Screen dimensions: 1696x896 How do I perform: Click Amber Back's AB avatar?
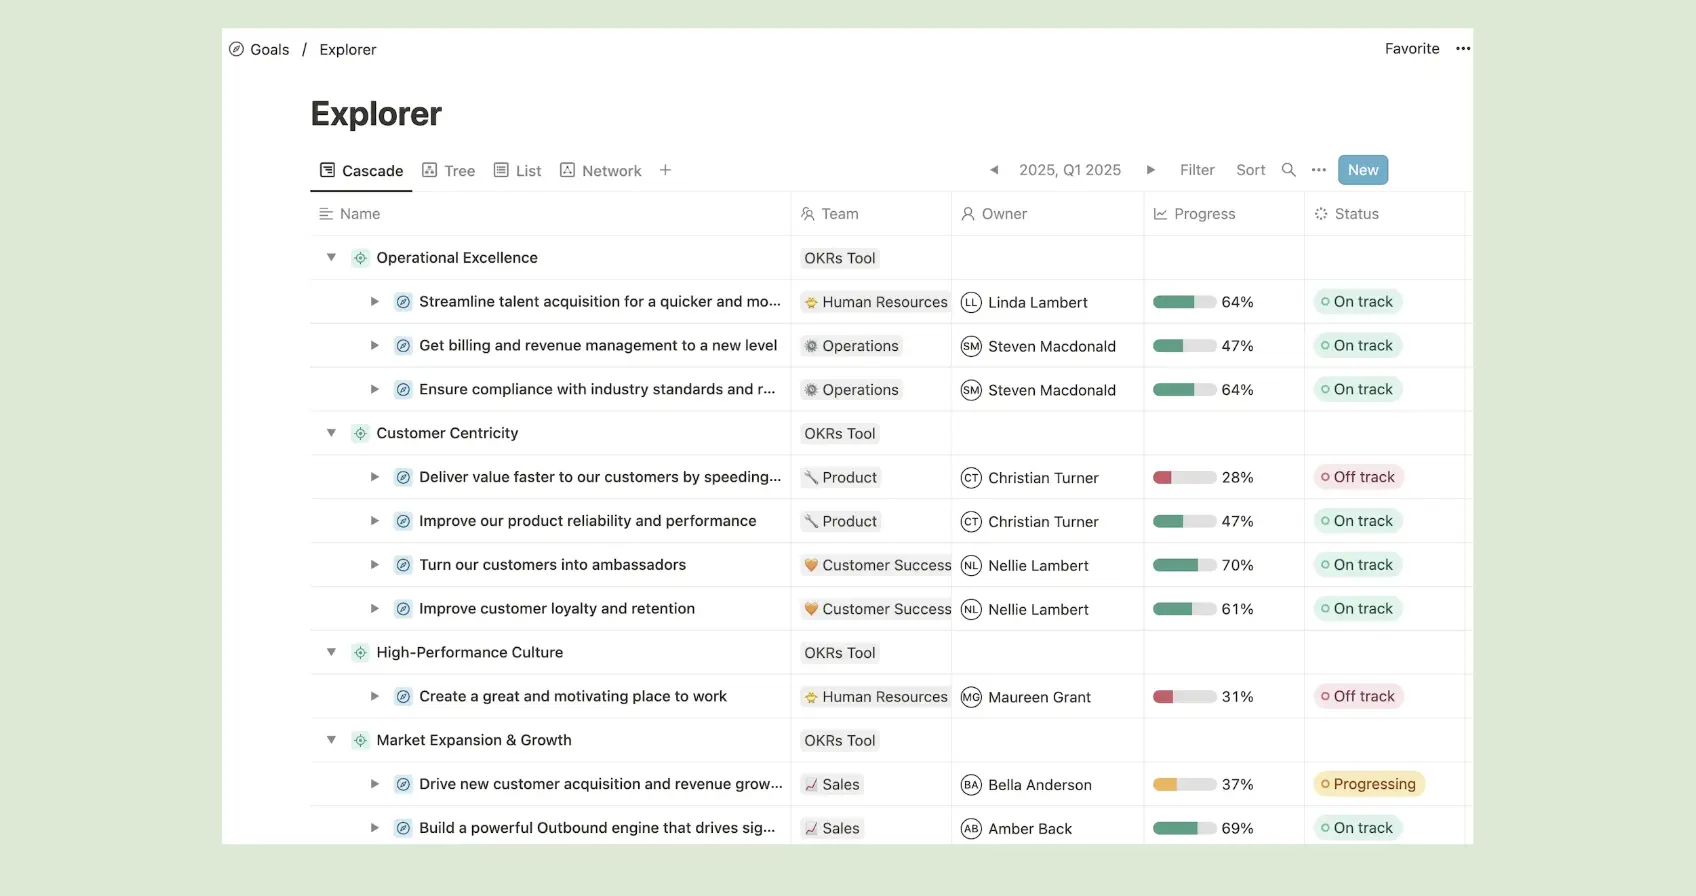(971, 828)
